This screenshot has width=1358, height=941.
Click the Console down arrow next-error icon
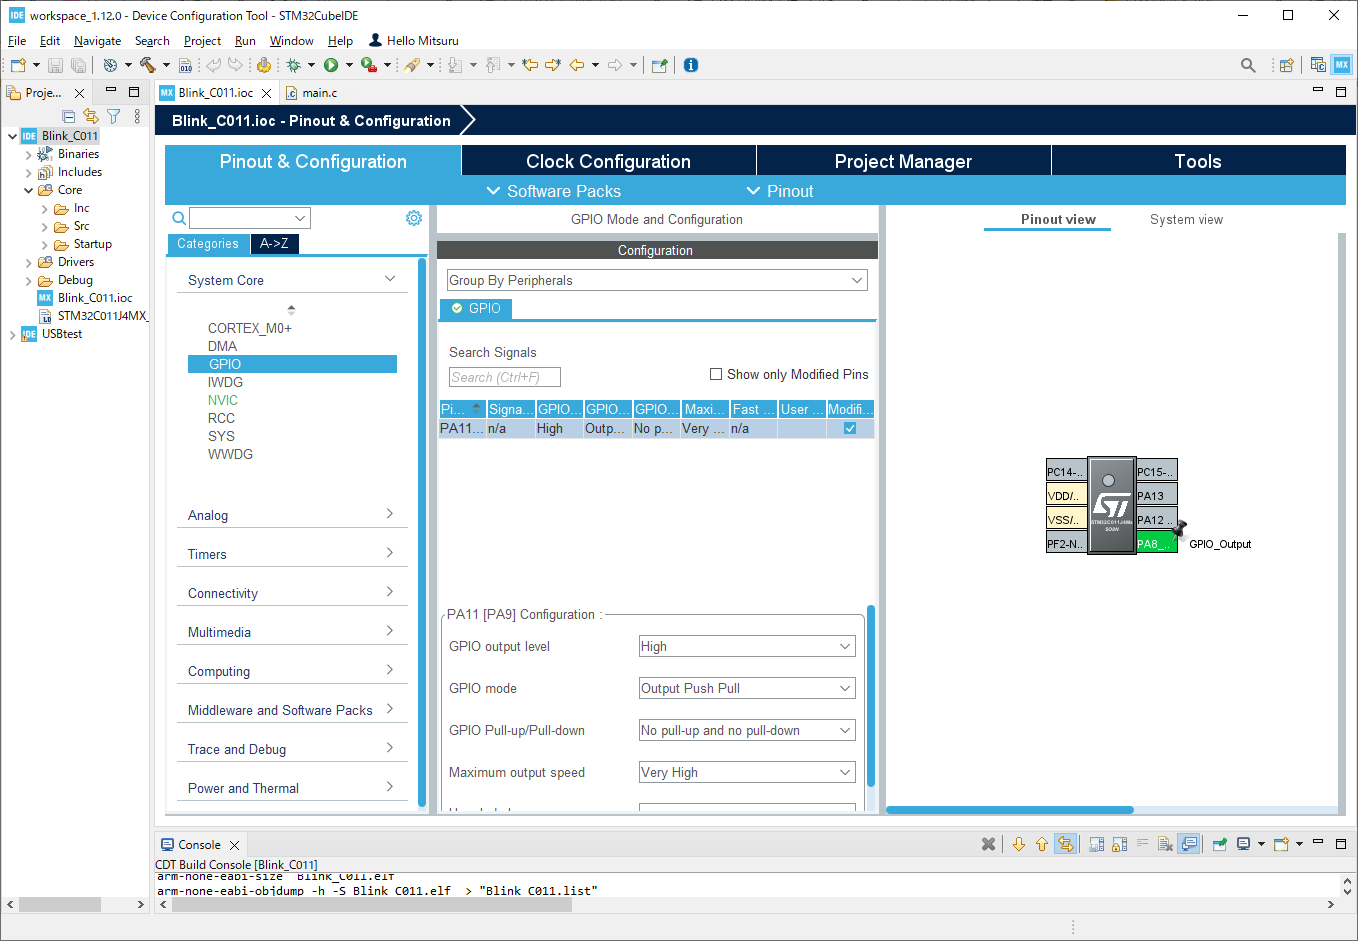1019,844
